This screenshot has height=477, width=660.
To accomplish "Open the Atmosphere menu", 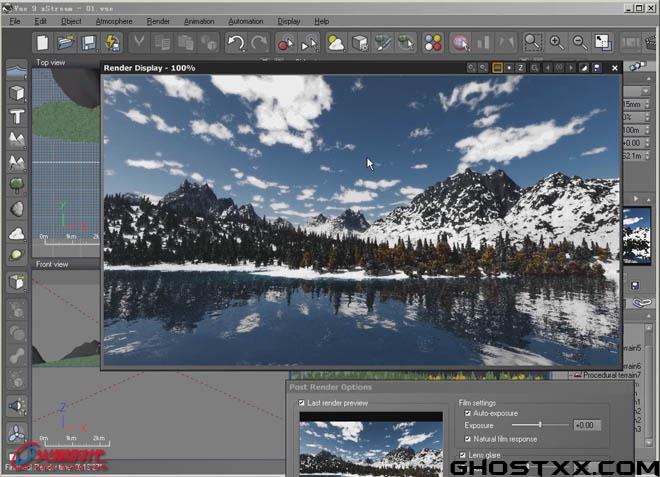I will click(114, 21).
